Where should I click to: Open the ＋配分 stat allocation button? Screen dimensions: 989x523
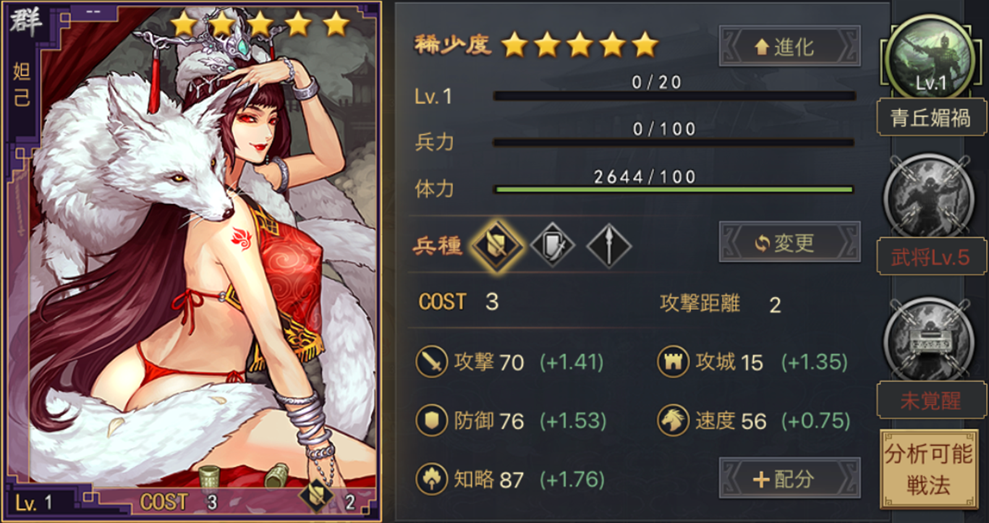click(790, 478)
